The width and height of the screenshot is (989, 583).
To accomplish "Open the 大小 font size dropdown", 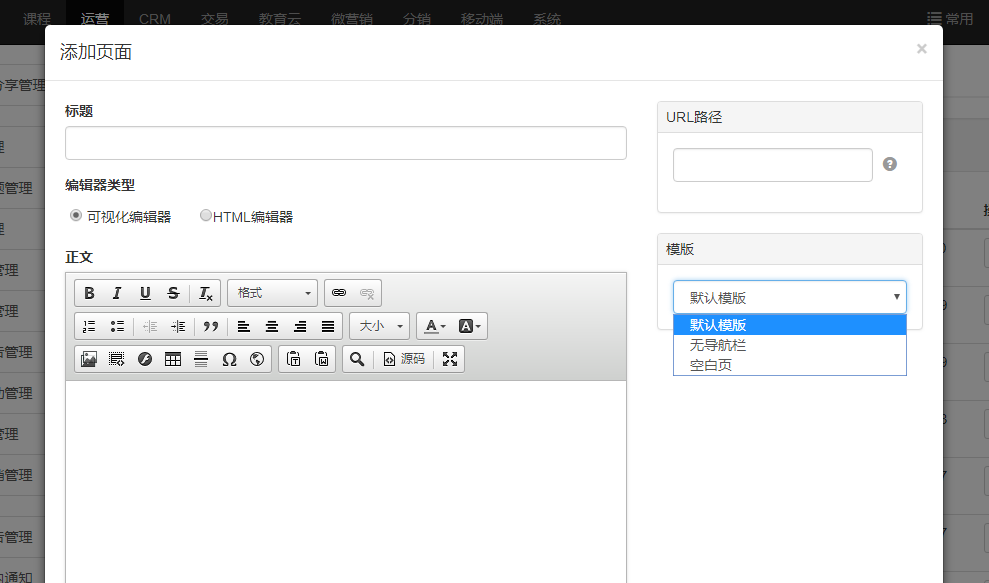I will (x=379, y=326).
